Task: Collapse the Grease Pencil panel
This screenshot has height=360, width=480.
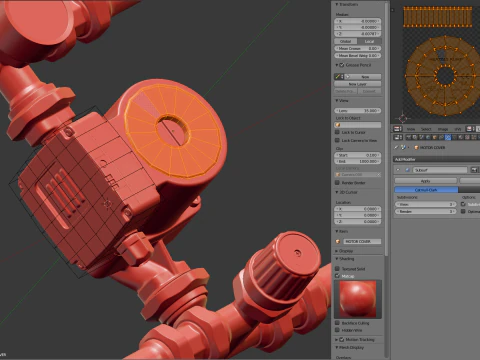Action: [x=337, y=65]
